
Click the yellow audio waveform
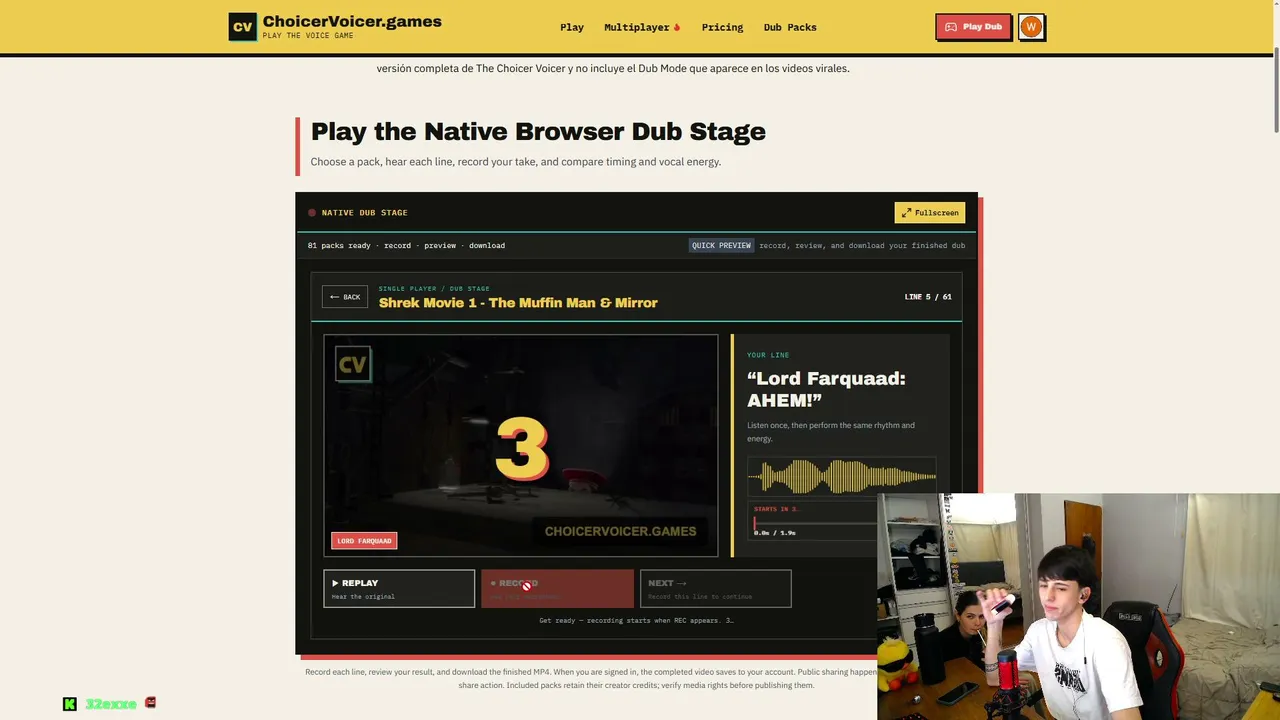[x=842, y=477]
